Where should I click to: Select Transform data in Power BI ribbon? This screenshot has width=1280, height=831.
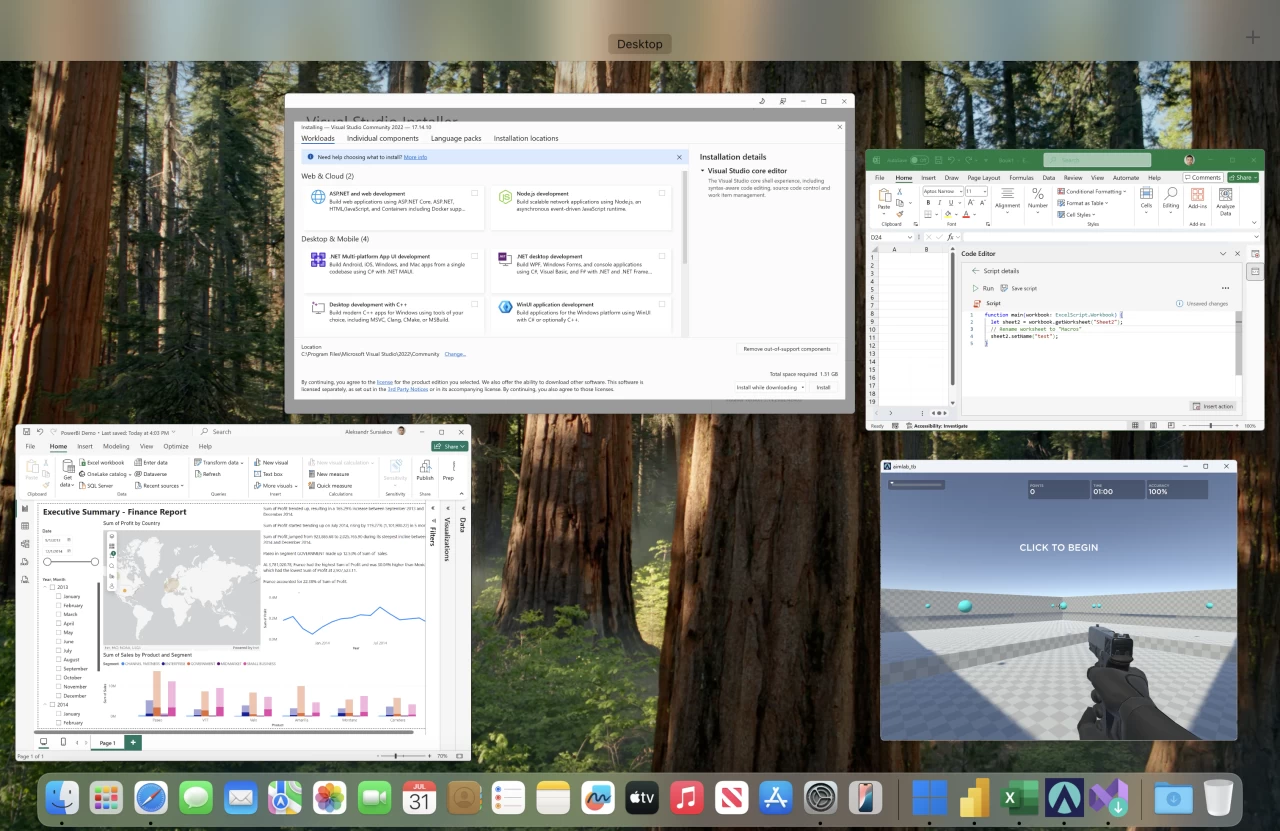click(x=223, y=462)
